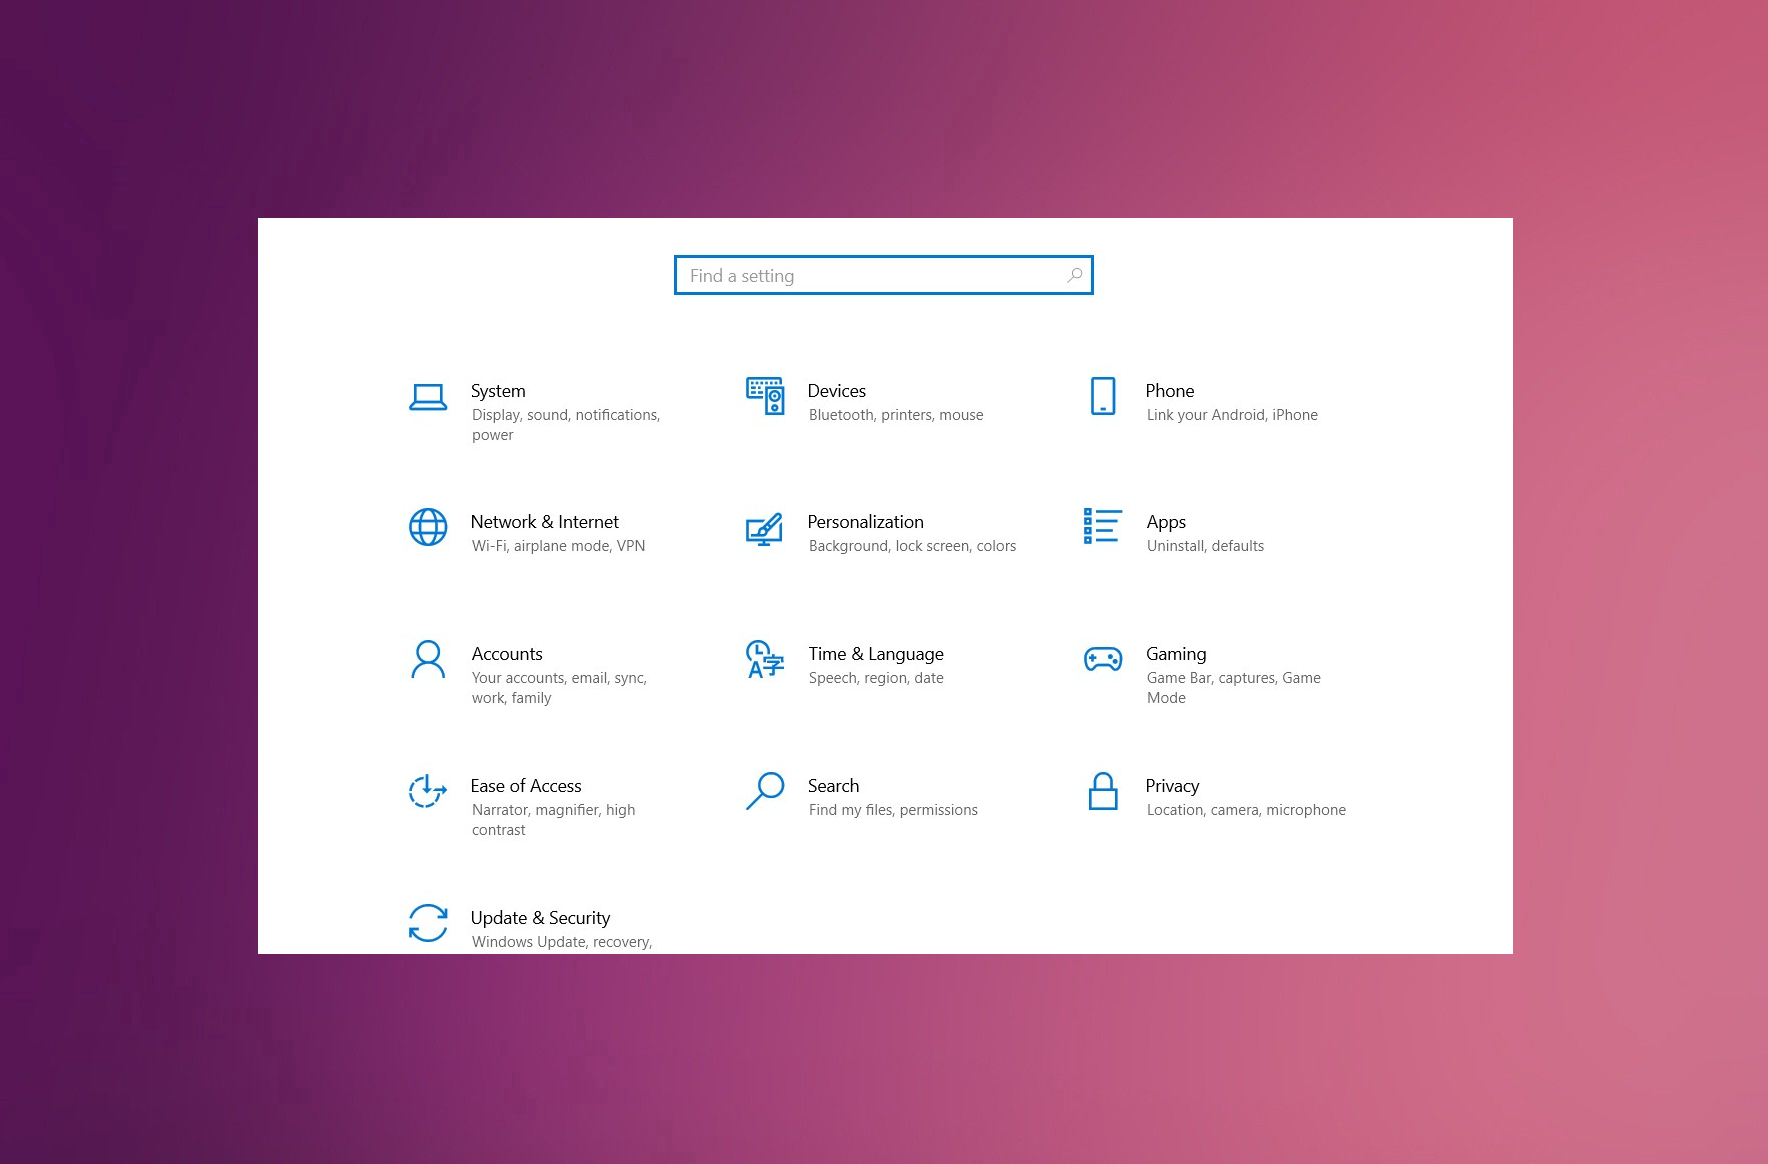Open the Ease of Access title
1768x1164 pixels.
tap(526, 786)
